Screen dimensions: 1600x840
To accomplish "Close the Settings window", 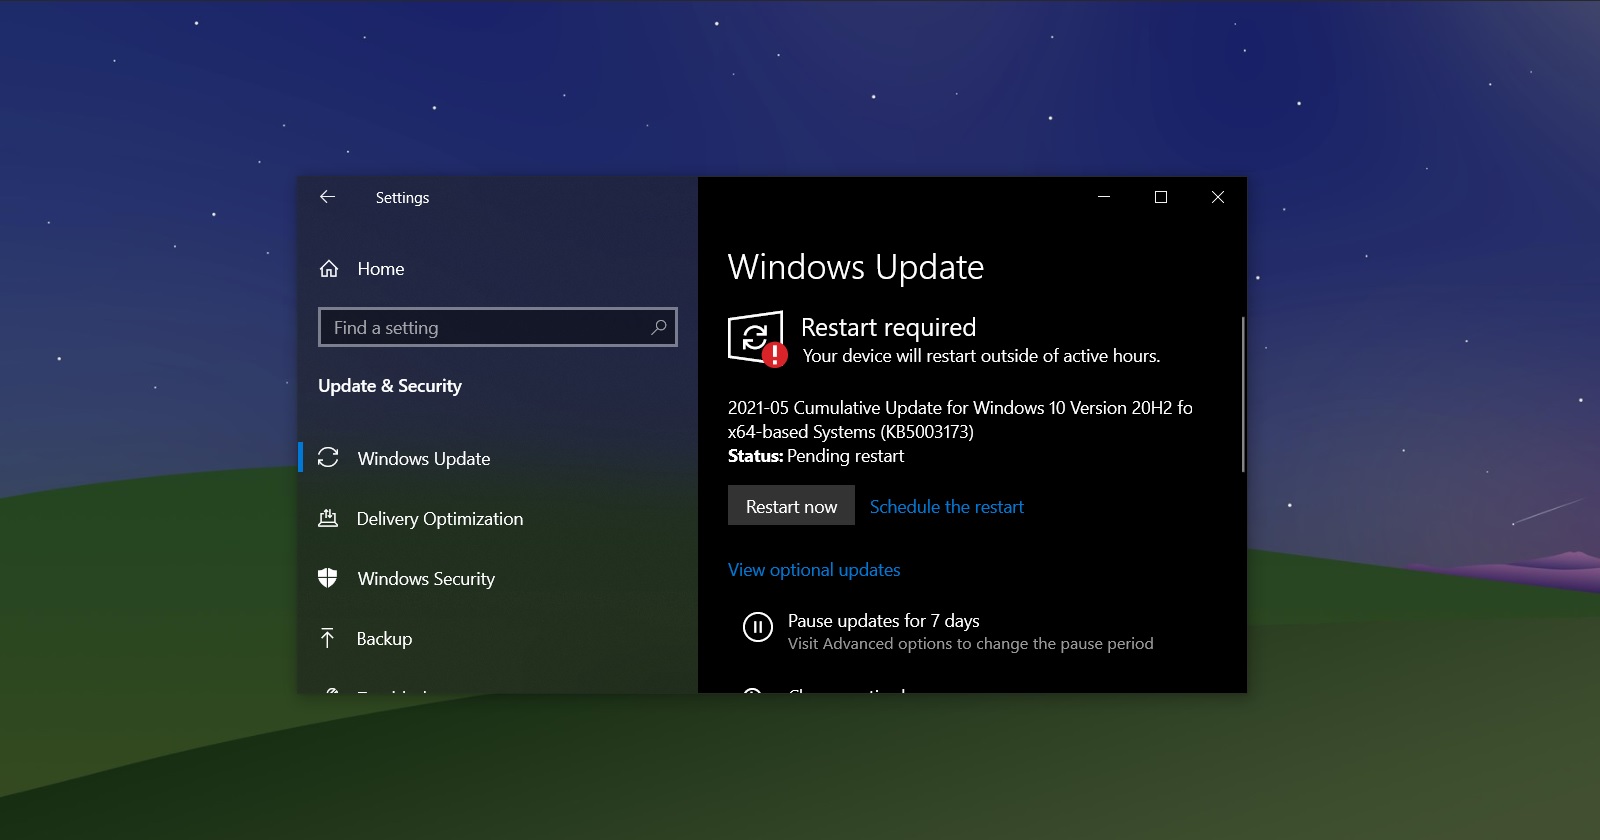I will [x=1218, y=197].
